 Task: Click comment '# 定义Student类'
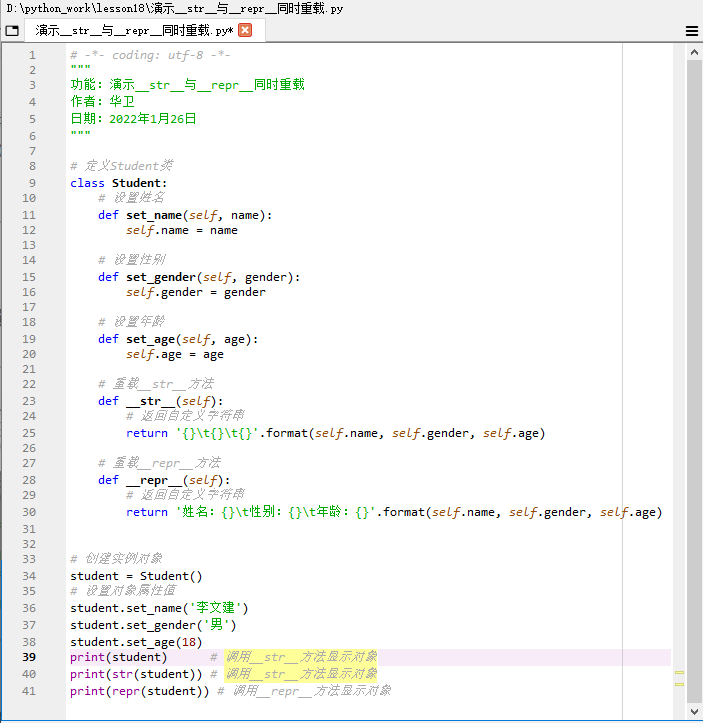coord(122,166)
